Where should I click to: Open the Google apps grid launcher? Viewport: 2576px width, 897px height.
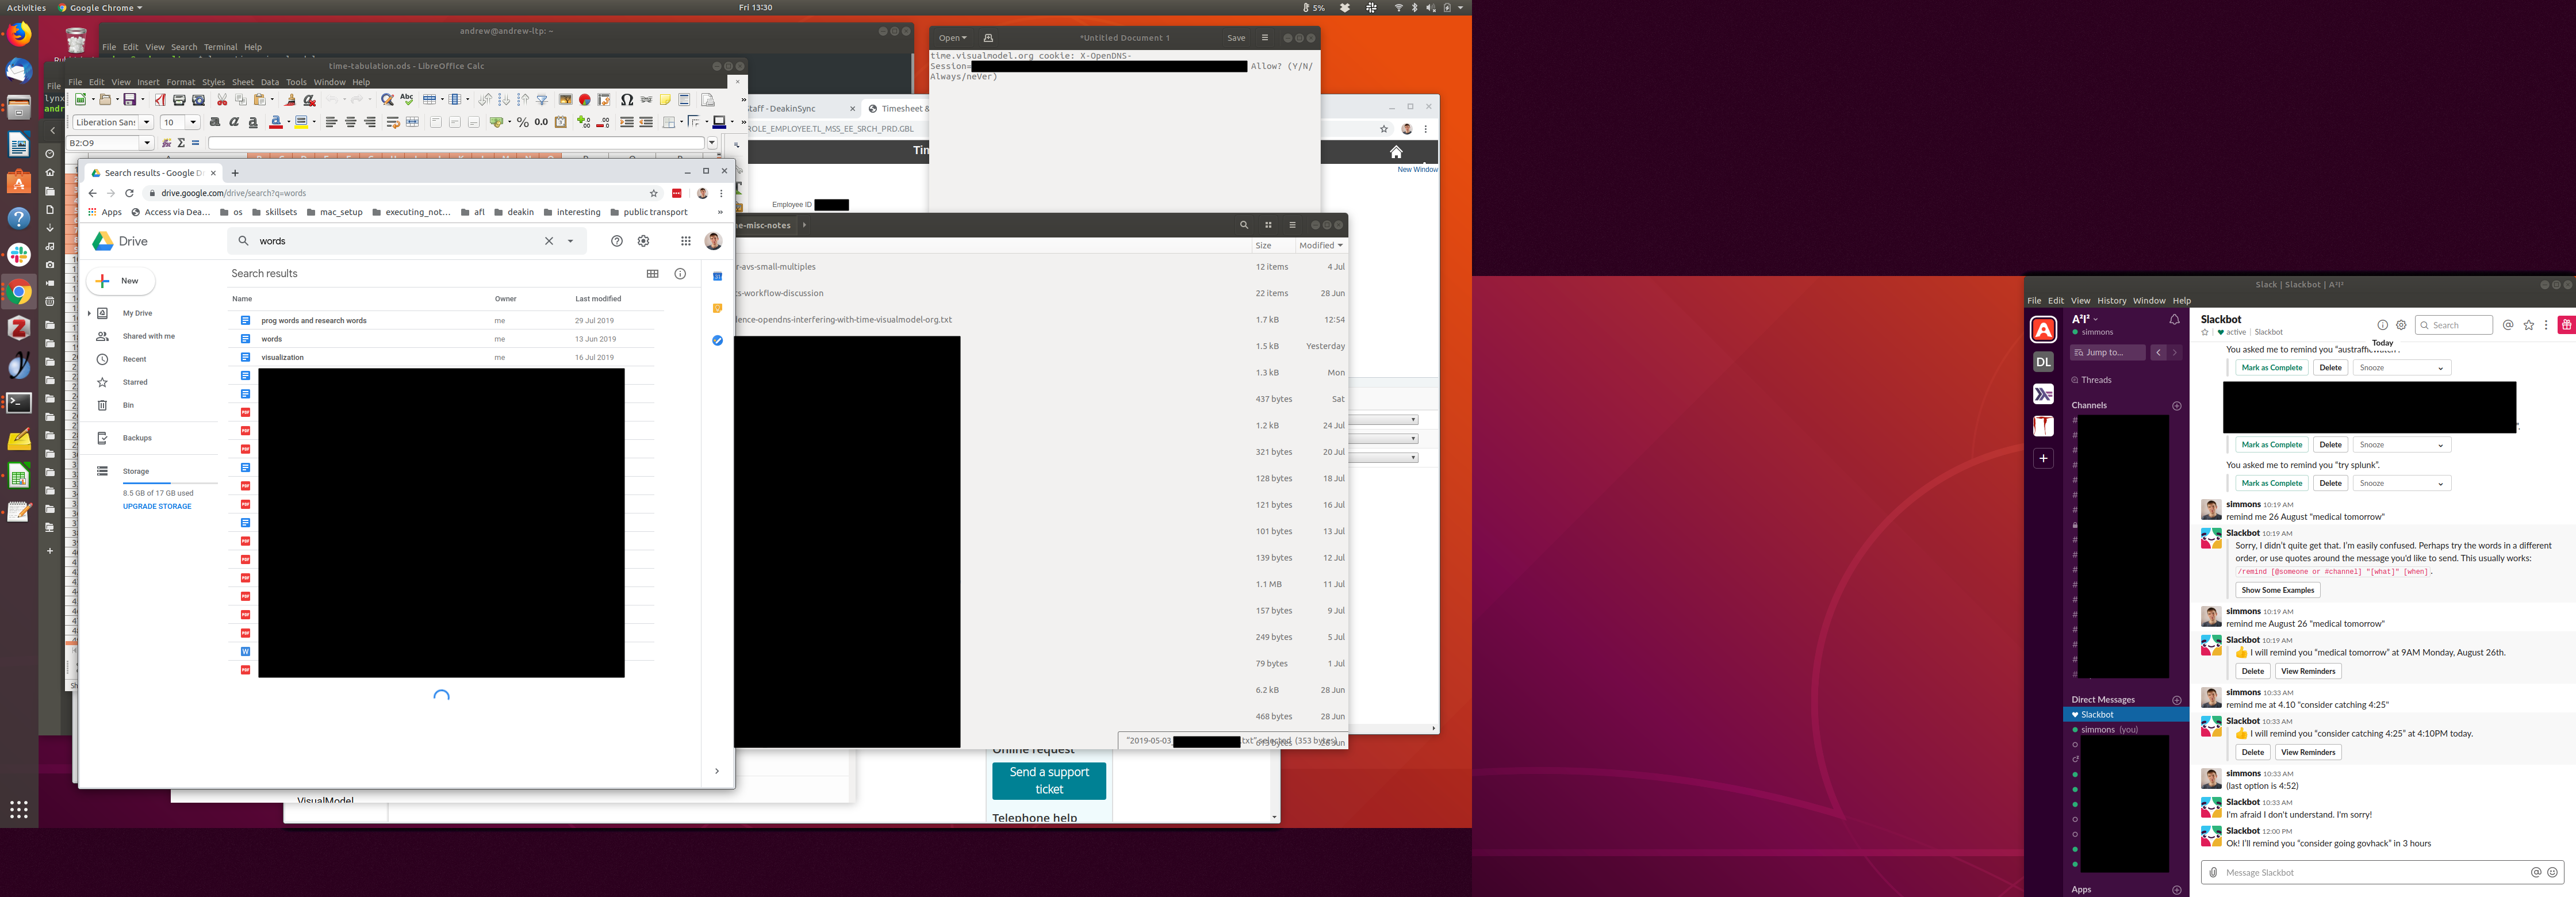click(685, 241)
